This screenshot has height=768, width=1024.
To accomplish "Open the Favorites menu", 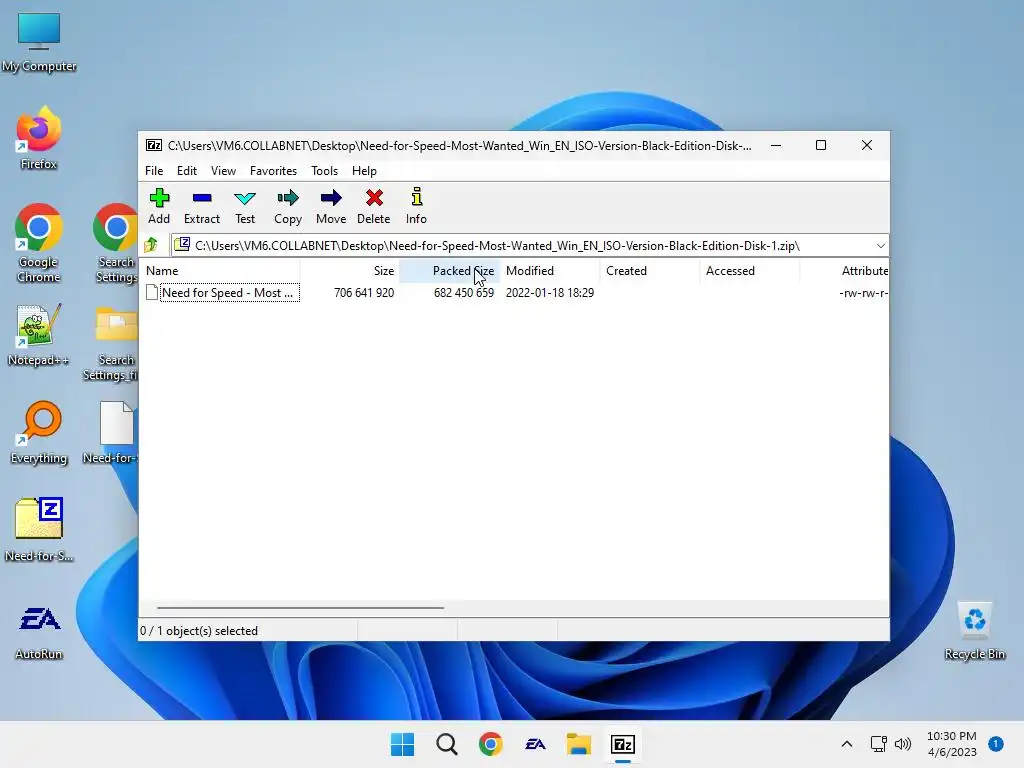I will 273,170.
